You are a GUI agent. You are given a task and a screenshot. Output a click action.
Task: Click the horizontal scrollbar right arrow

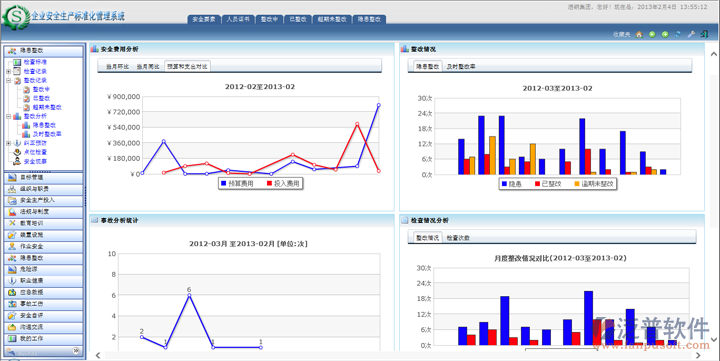[x=698, y=355]
